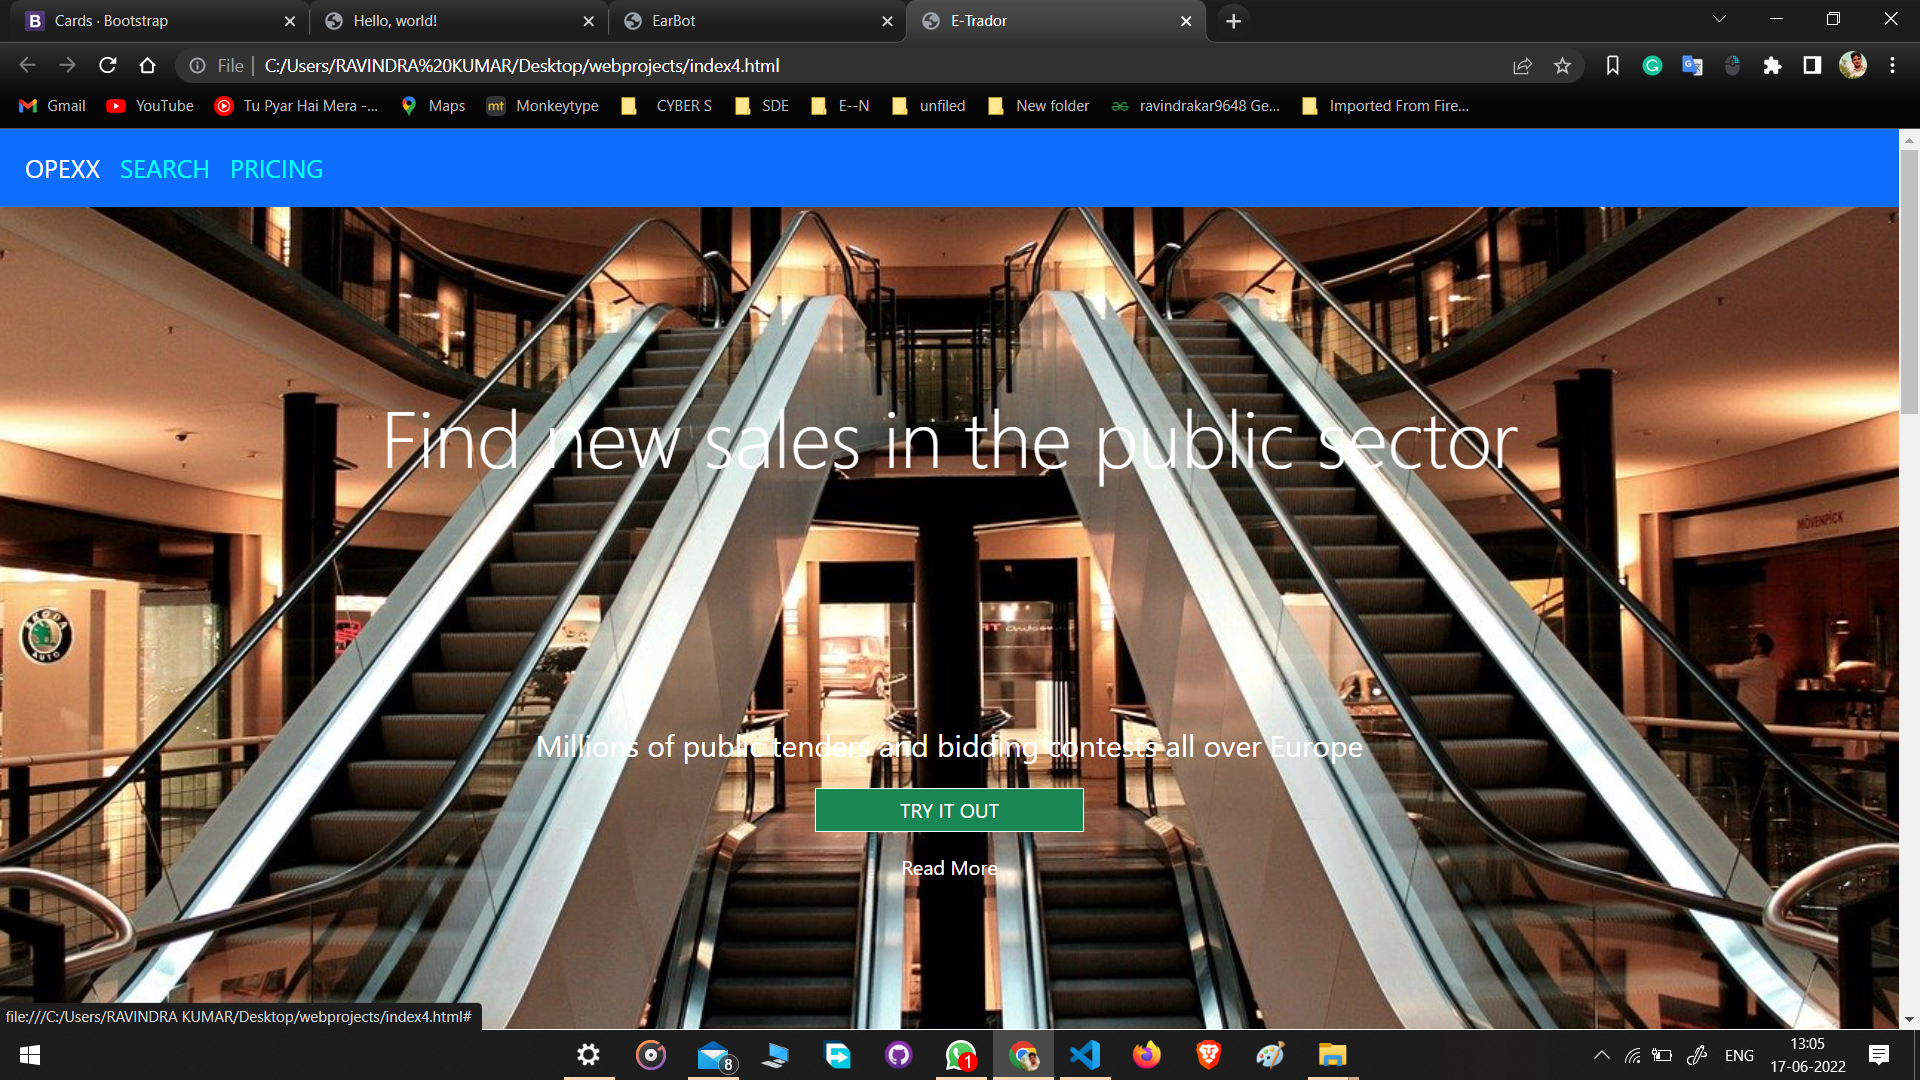Open the Maps bookmark
This screenshot has width=1920, height=1080.
tap(433, 106)
